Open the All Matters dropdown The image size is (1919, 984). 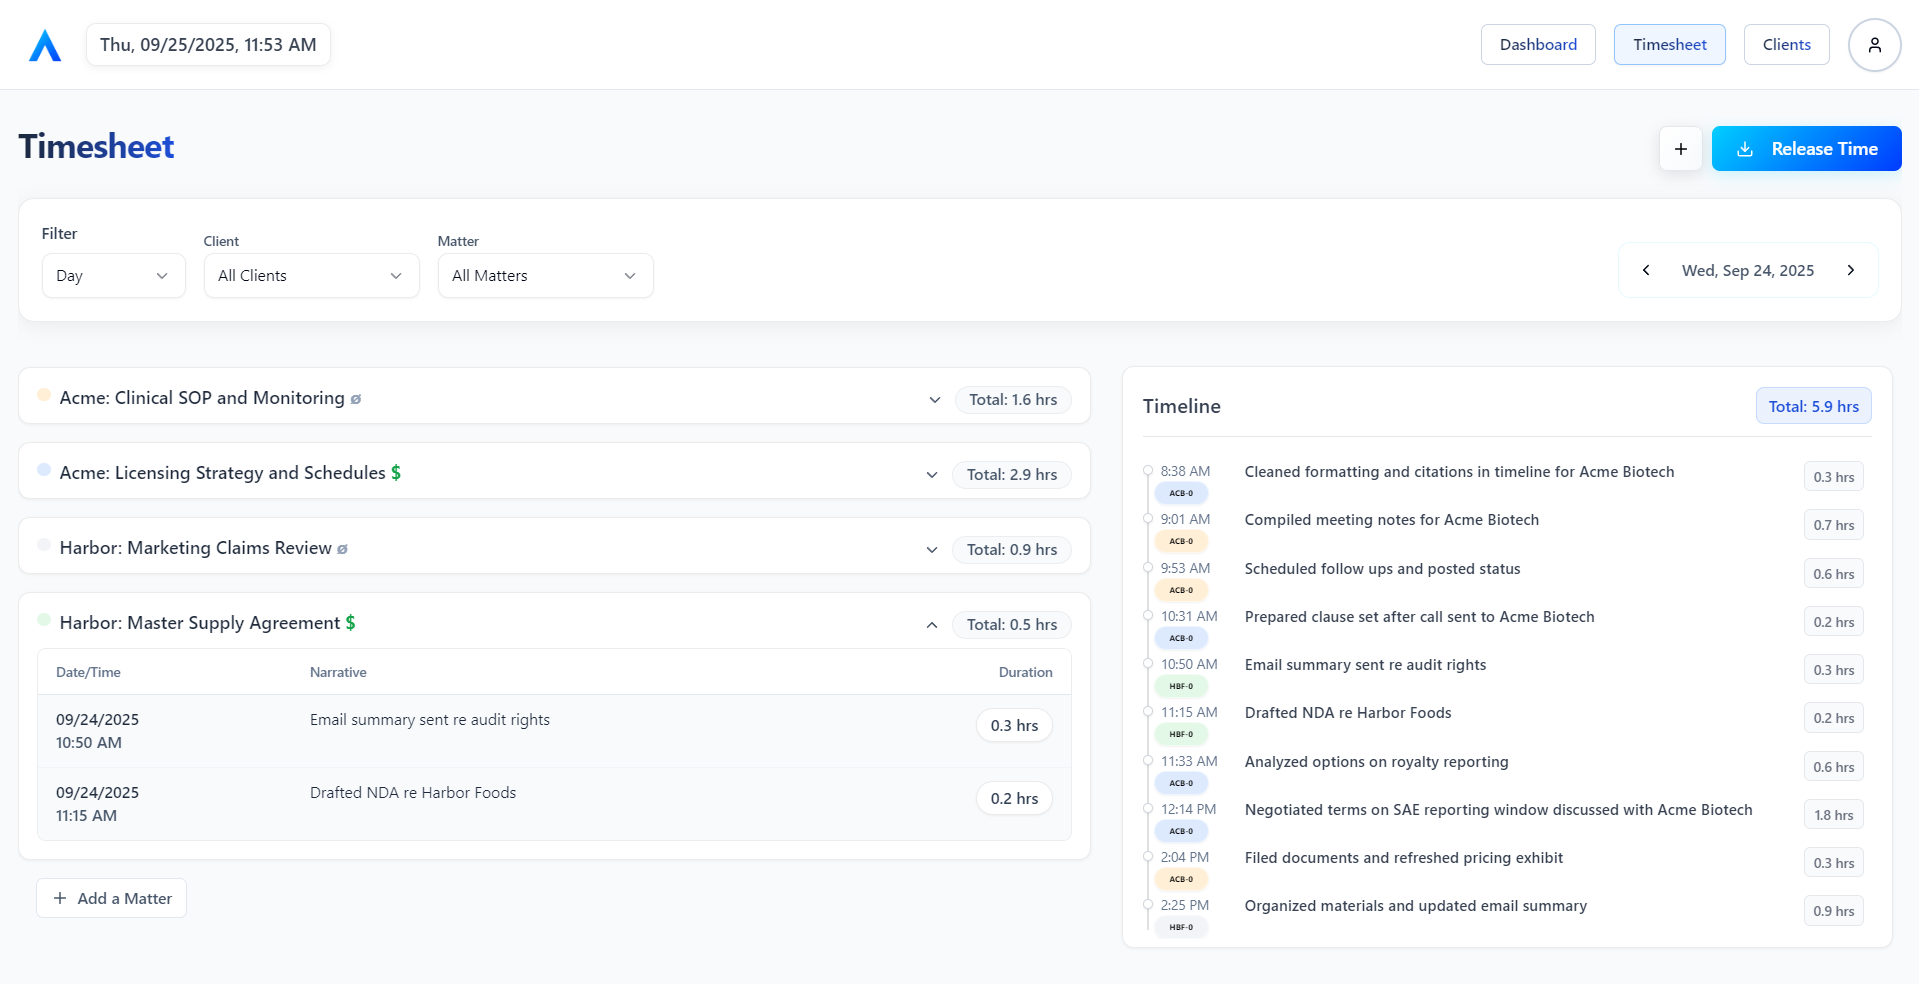coord(545,276)
